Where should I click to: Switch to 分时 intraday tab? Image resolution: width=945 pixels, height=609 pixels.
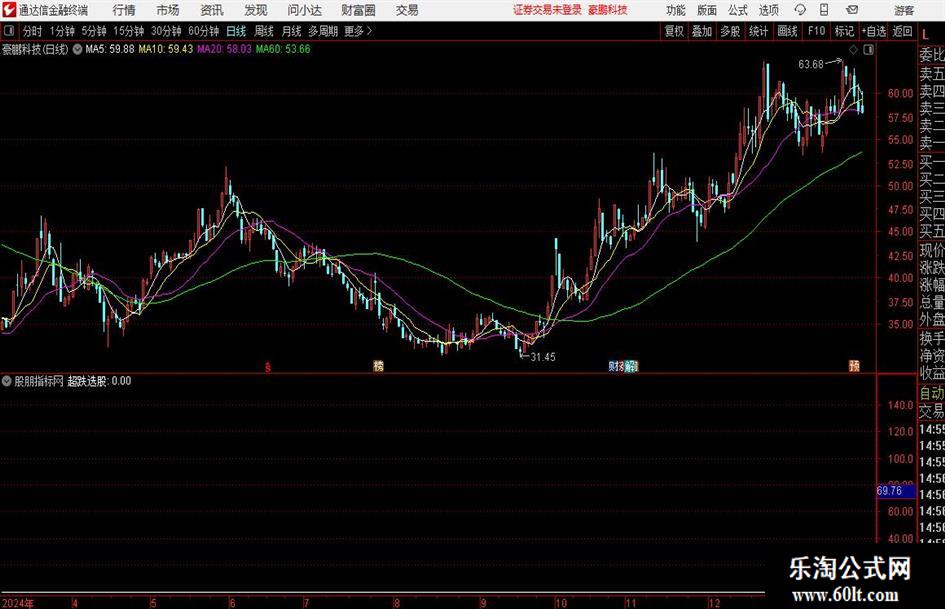click(x=32, y=31)
